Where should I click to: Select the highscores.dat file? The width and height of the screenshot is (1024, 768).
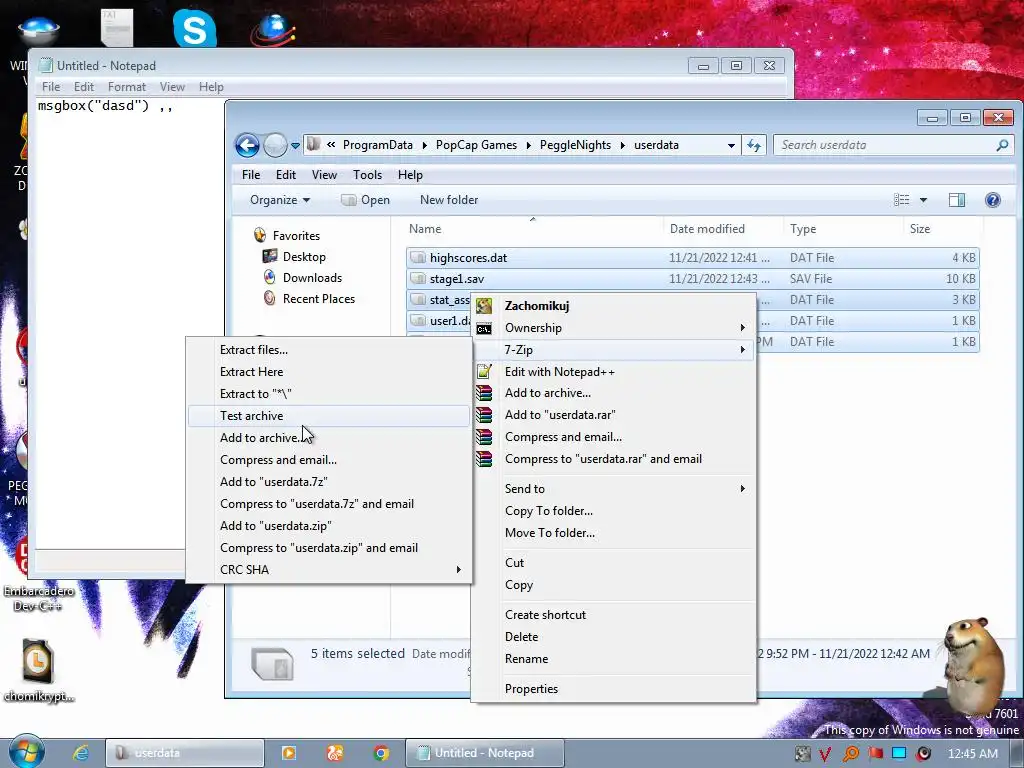coord(692,257)
